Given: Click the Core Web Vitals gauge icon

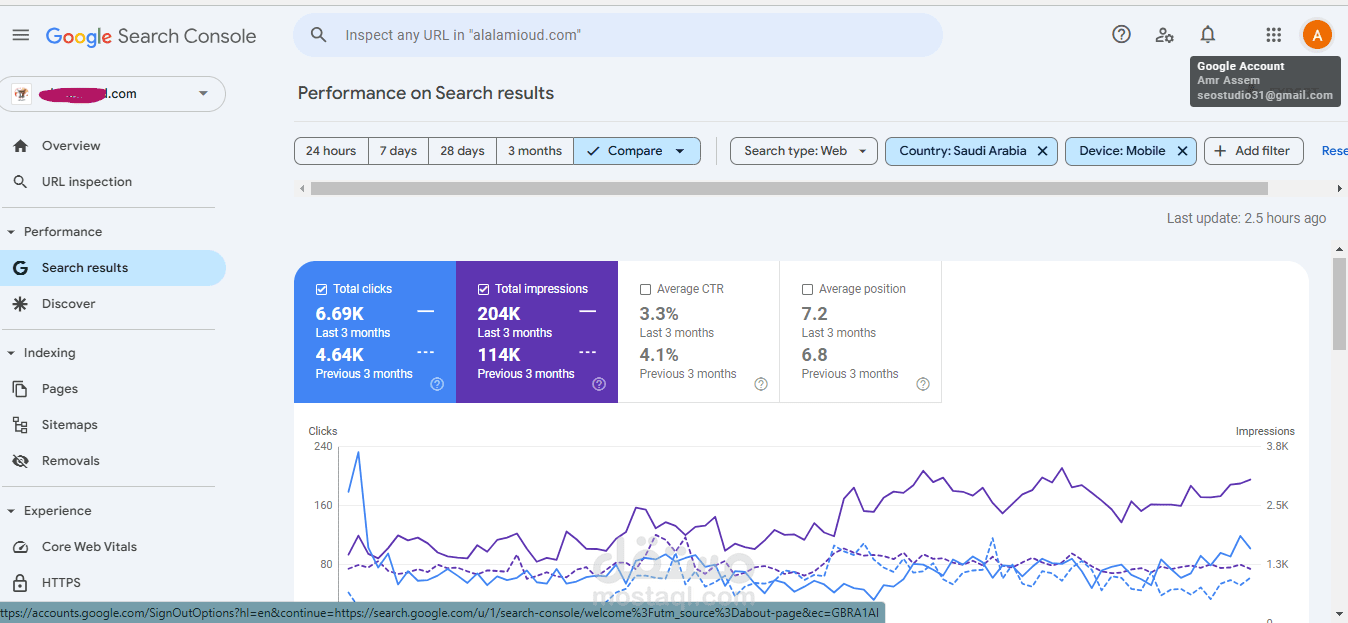Looking at the screenshot, I should pos(20,547).
